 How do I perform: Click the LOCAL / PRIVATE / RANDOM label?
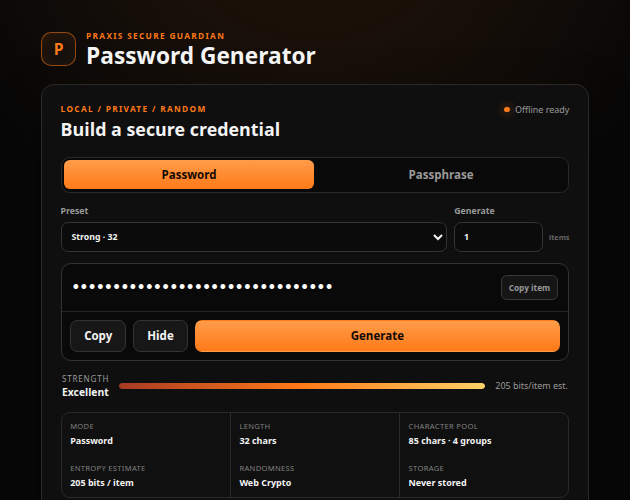tap(133, 109)
